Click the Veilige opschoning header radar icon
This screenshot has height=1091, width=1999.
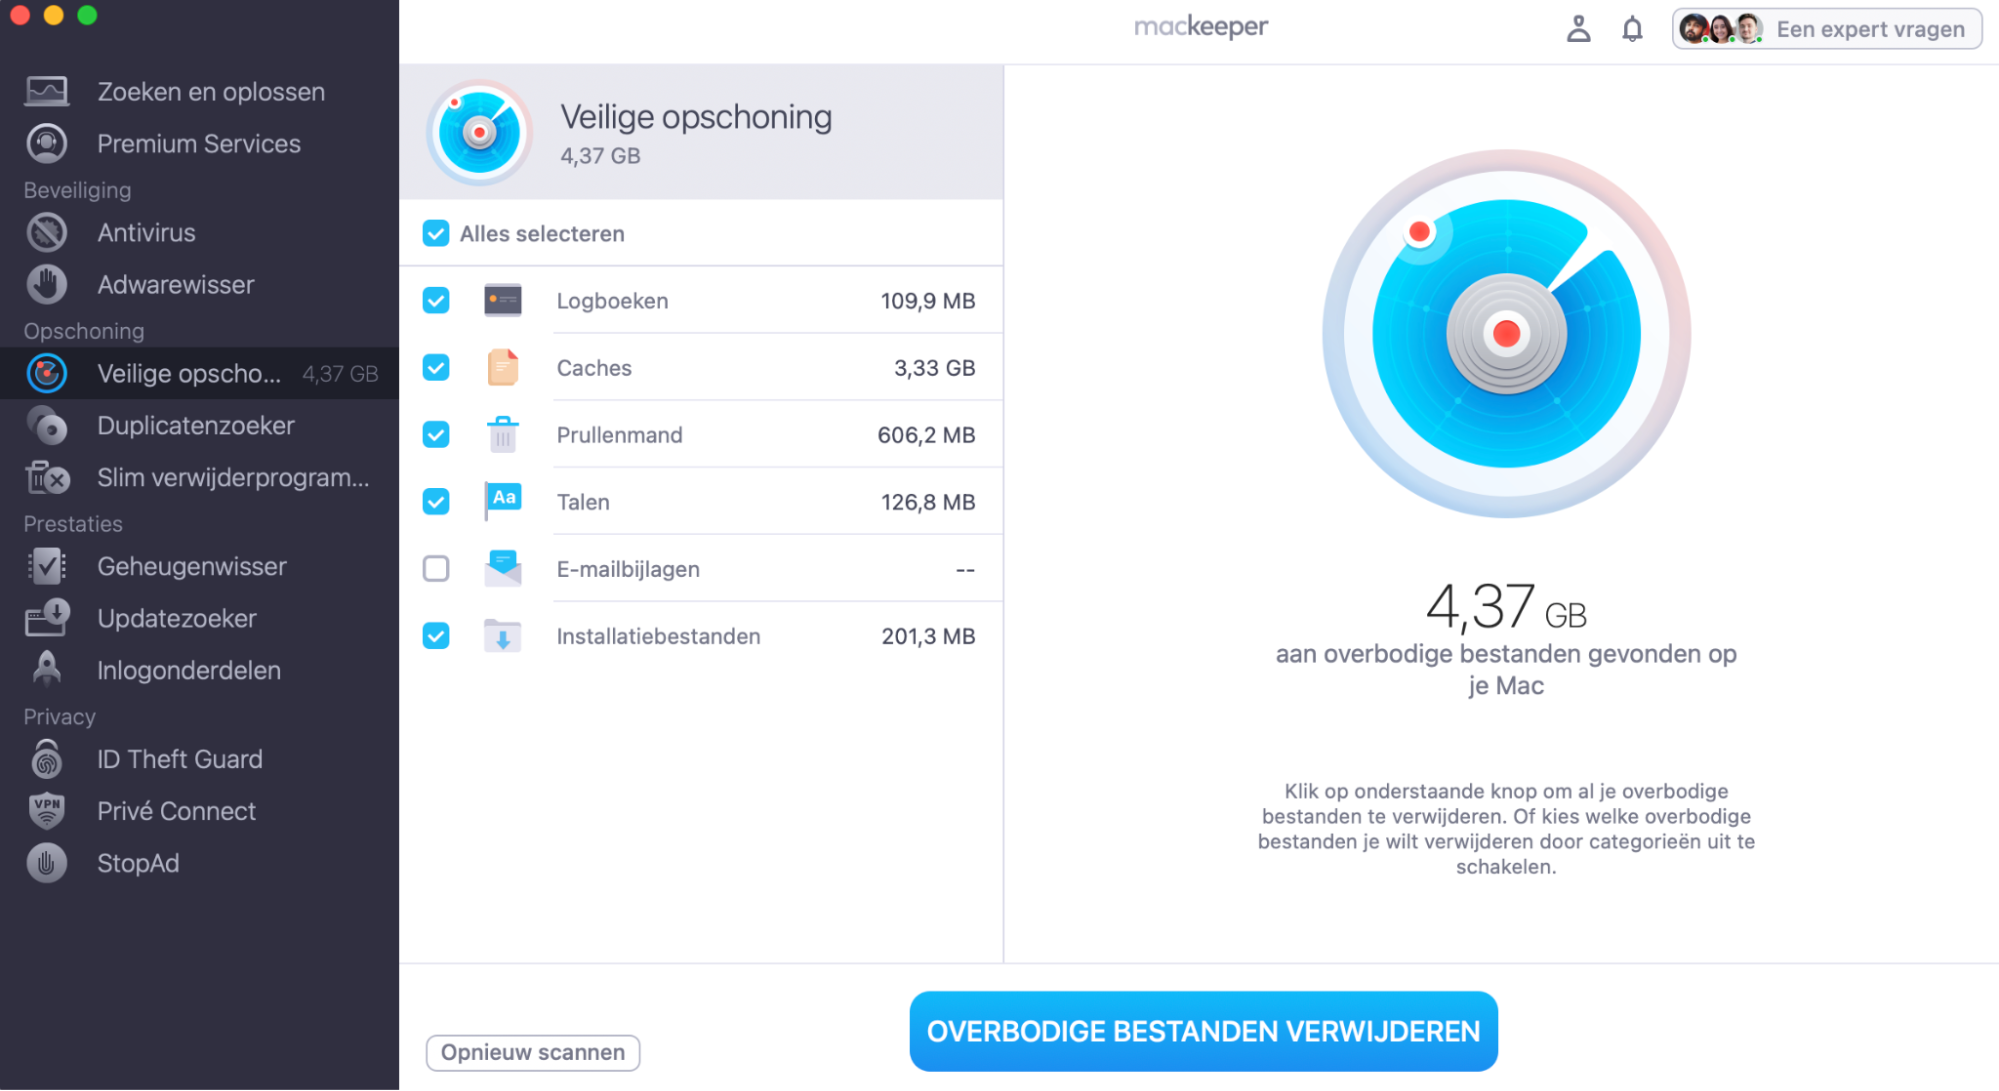479,132
